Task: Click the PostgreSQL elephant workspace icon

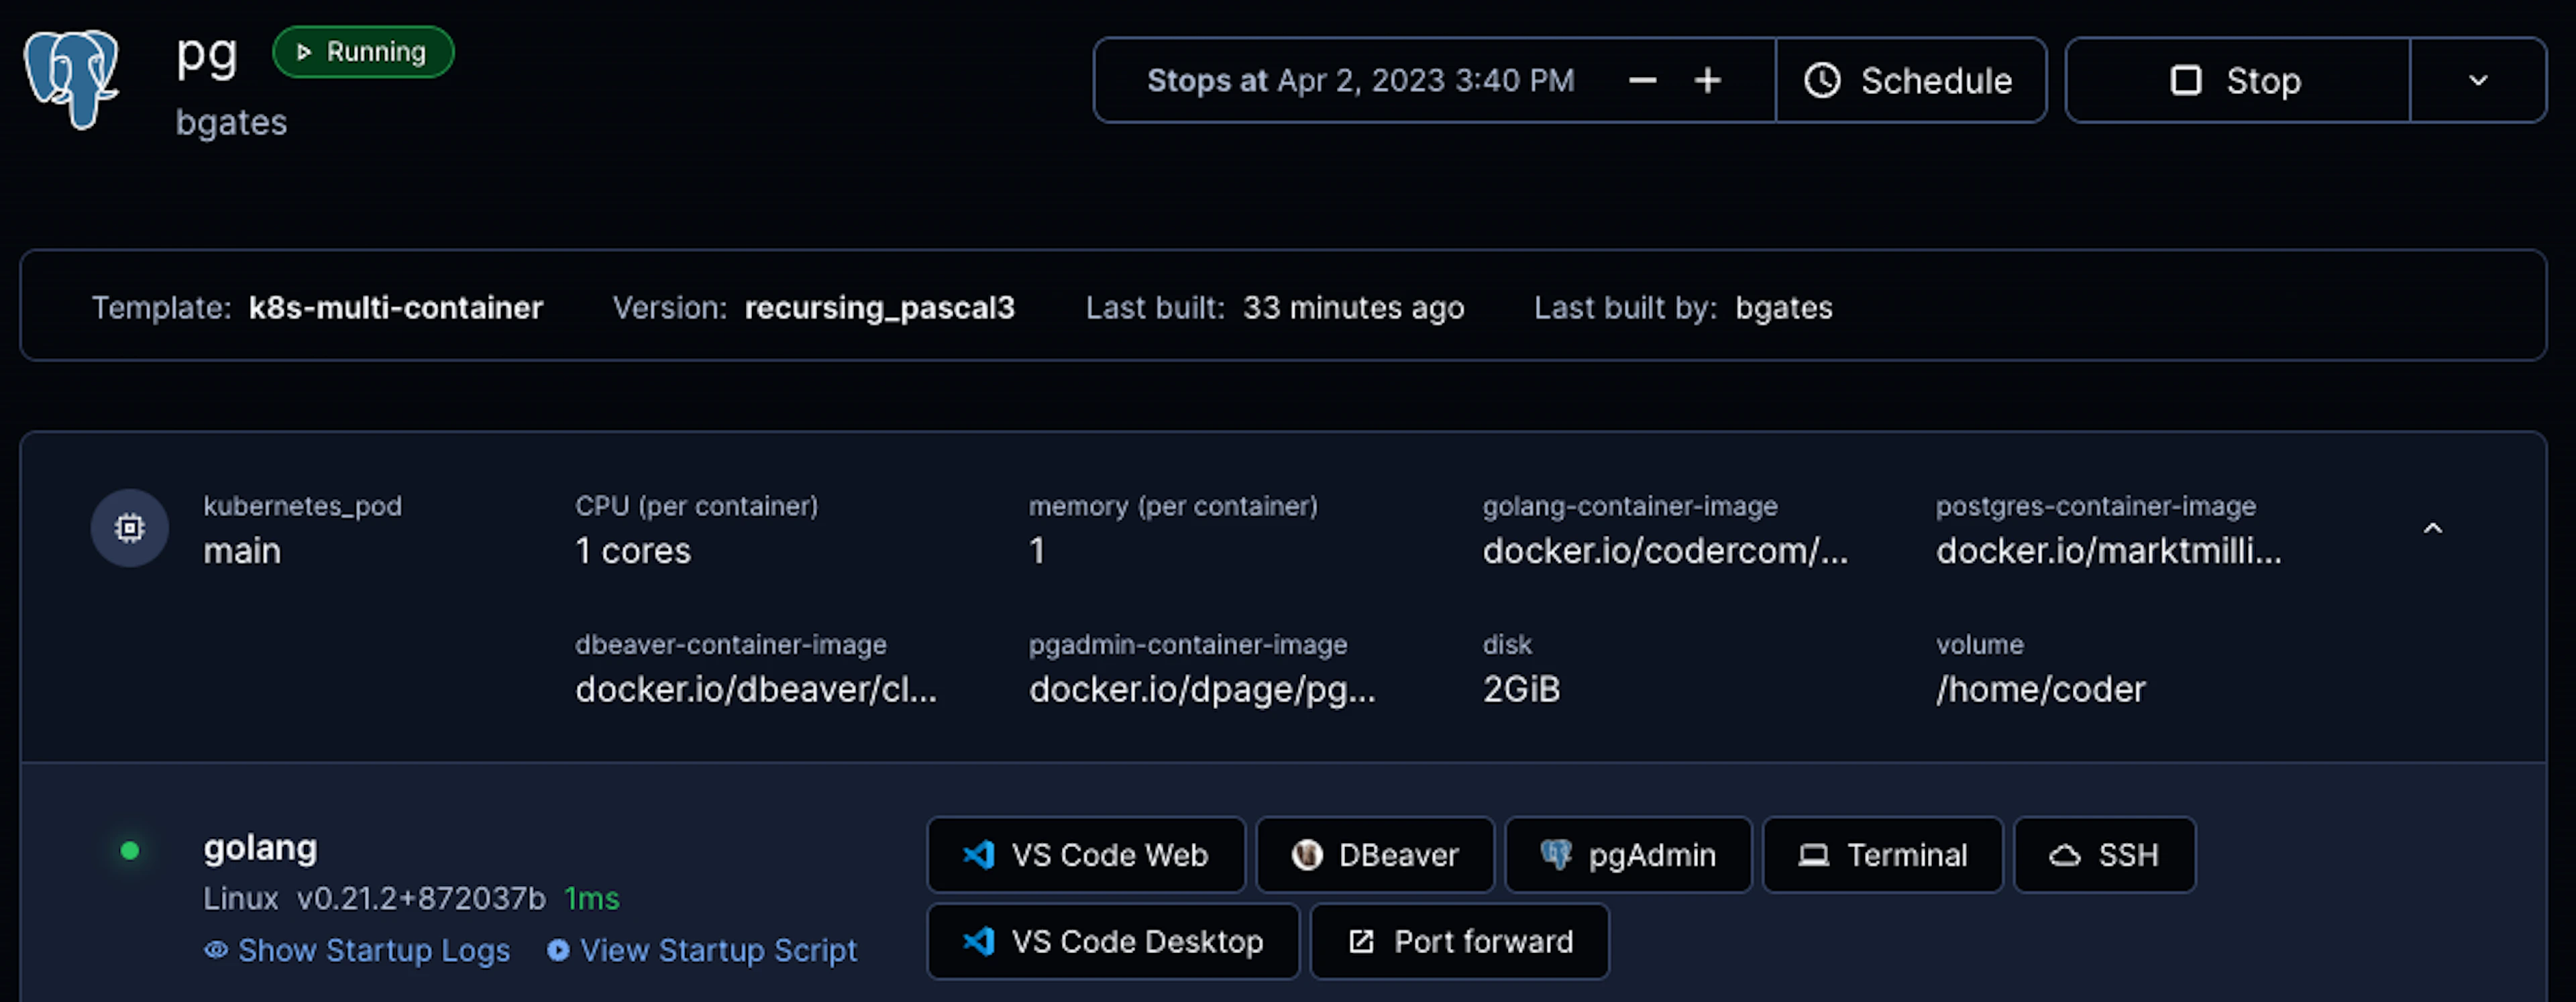Action: [x=72, y=79]
